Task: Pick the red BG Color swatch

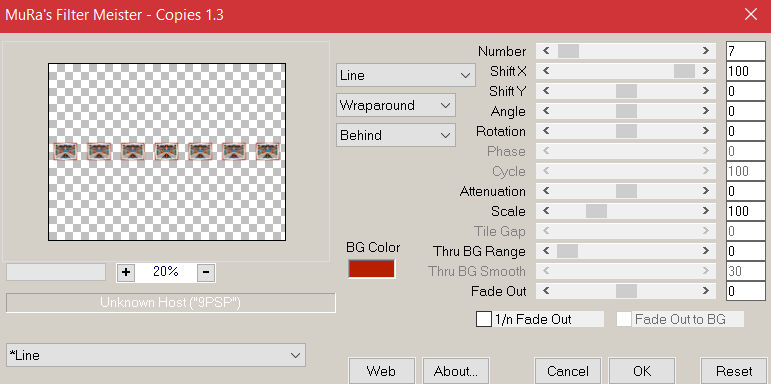Action: click(371, 268)
